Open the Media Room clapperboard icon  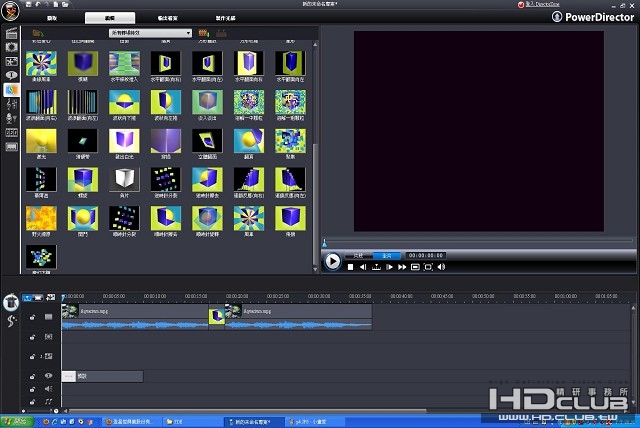(11, 33)
